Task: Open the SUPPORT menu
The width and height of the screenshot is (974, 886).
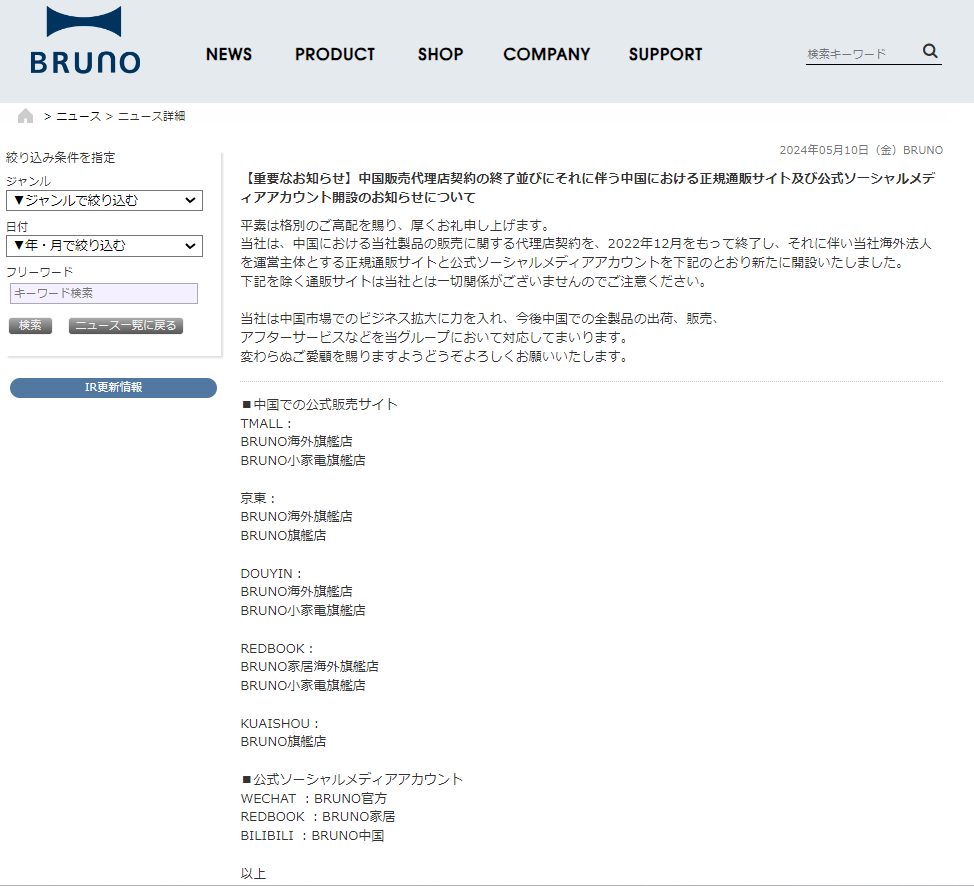Action: tap(665, 55)
